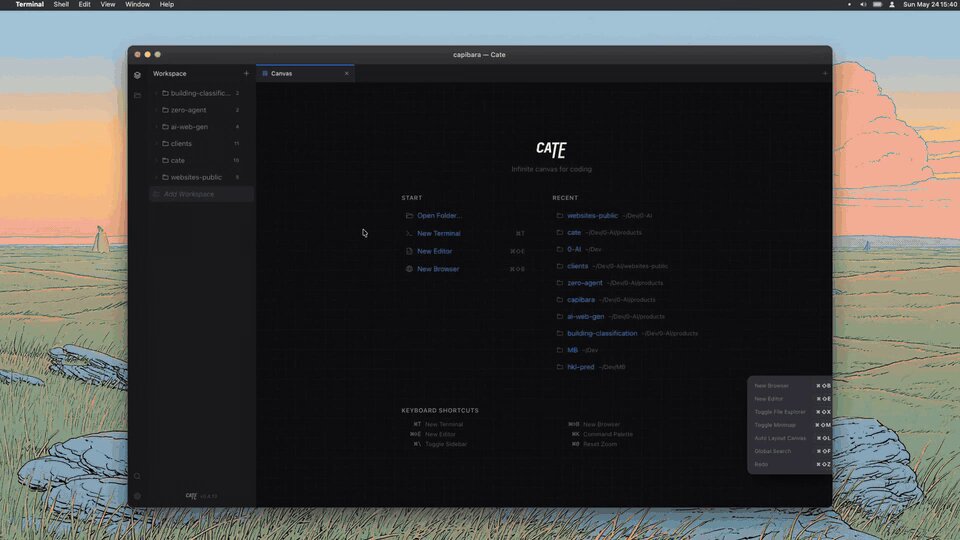Click the macOS volume icon in menu bar
The height and width of the screenshot is (540, 960).
point(863,4)
